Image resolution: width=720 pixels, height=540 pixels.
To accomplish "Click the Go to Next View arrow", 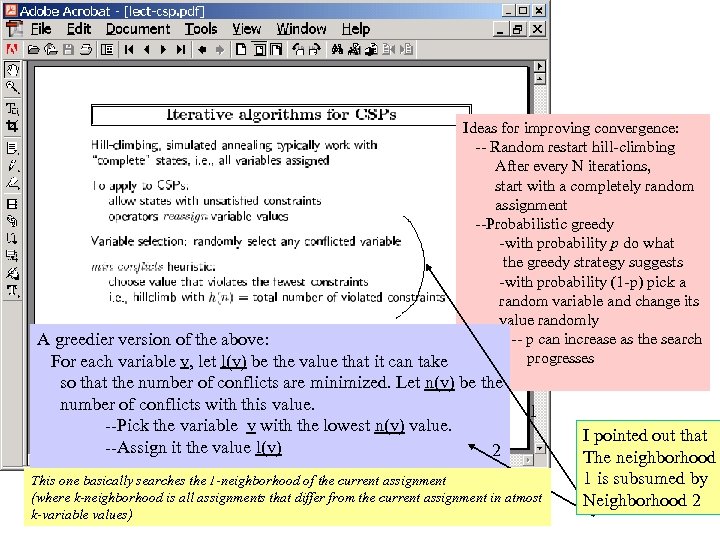I will pyautogui.click(x=219, y=49).
